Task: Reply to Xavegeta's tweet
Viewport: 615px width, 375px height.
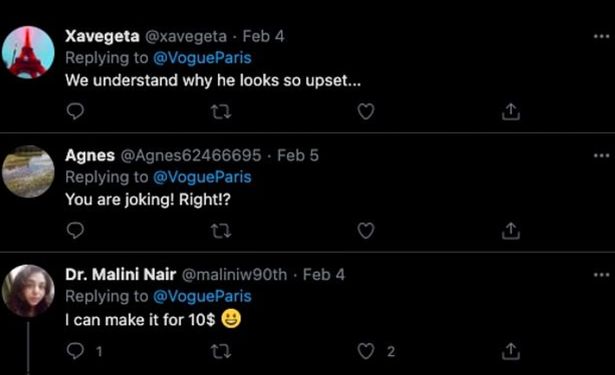Action: click(x=75, y=111)
